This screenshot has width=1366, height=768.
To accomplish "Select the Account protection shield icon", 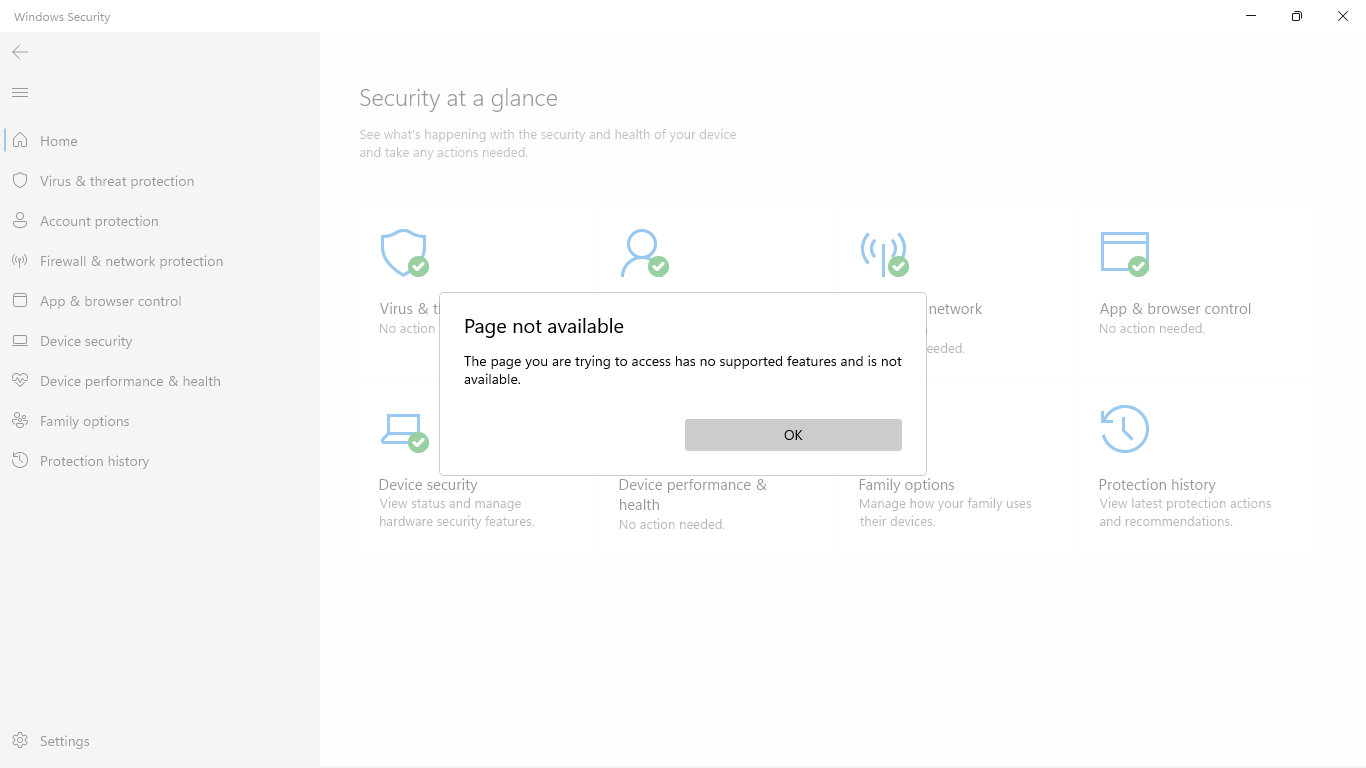I will [x=20, y=220].
